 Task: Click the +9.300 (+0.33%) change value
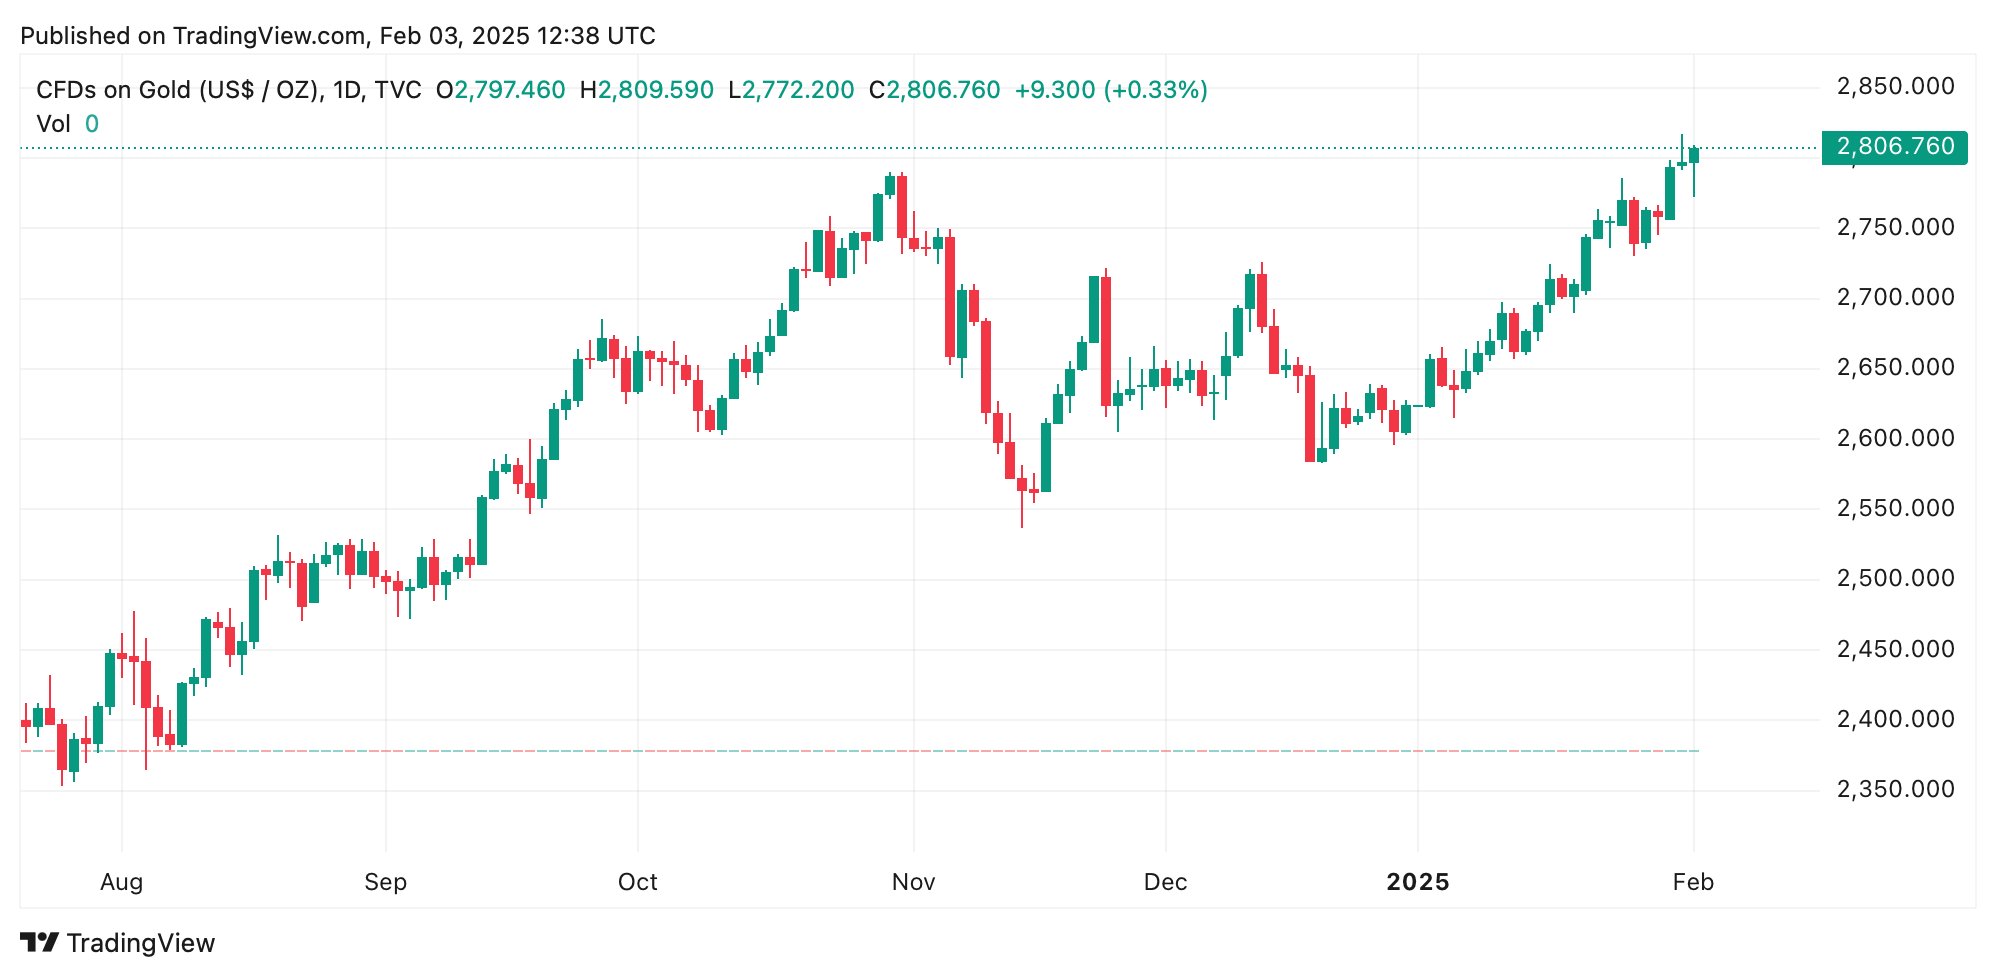coord(1111,90)
